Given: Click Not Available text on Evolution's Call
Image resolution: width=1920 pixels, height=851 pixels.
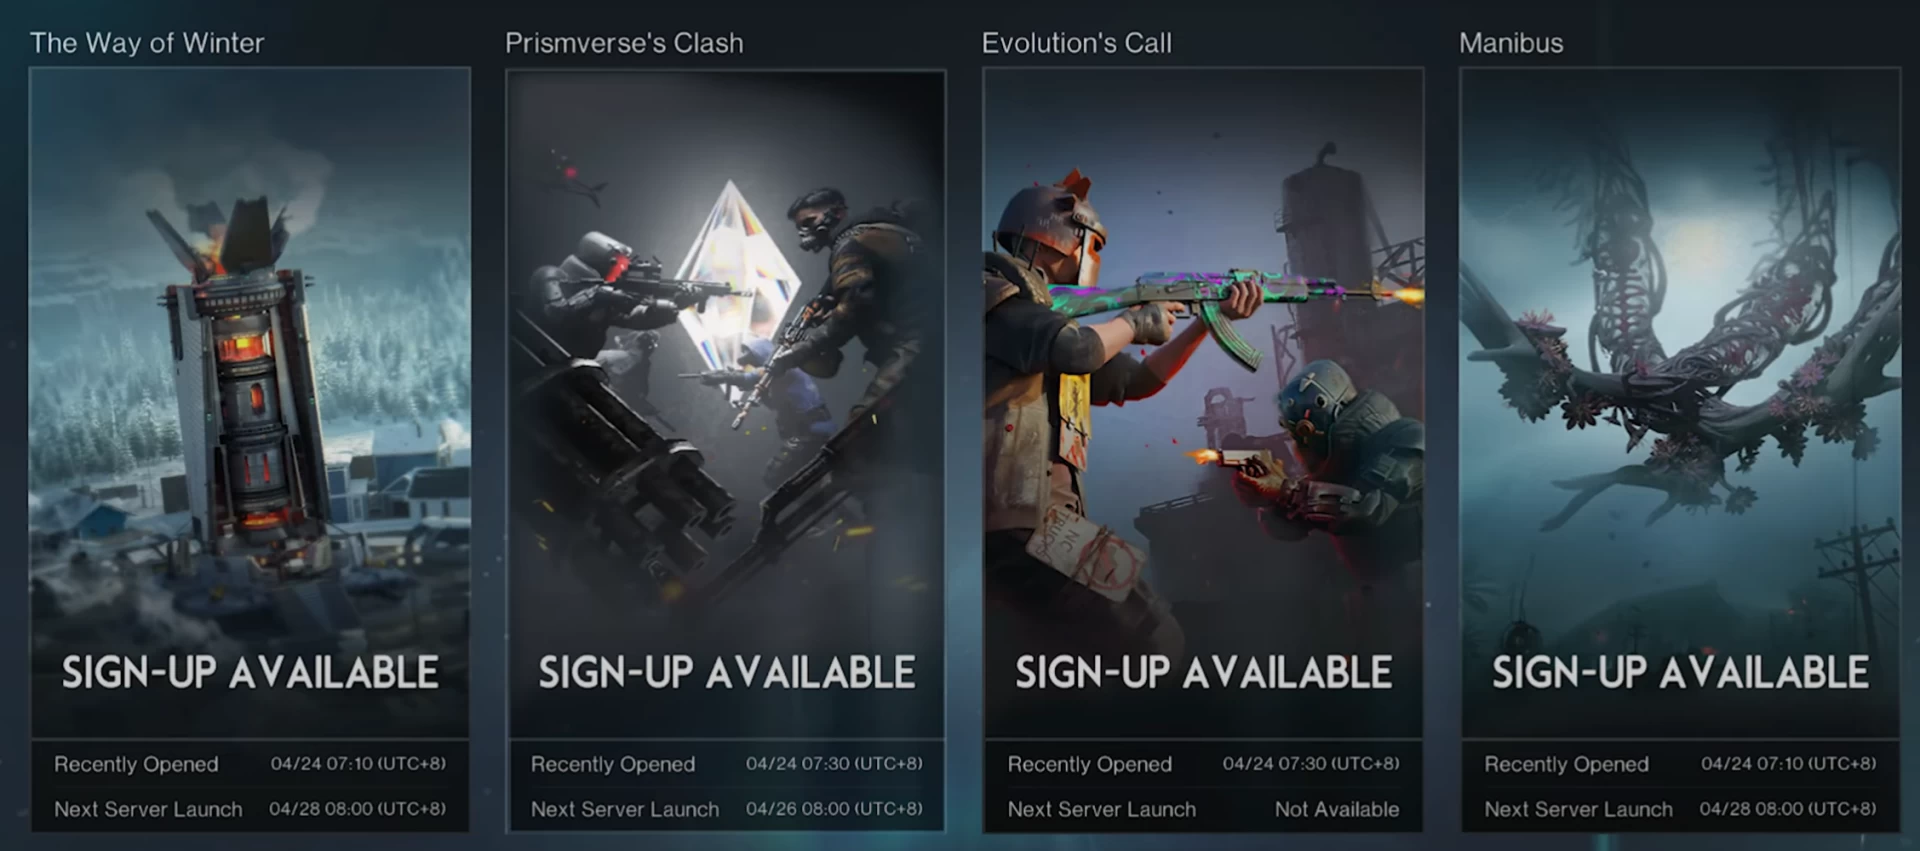Looking at the screenshot, I should pyautogui.click(x=1337, y=809).
